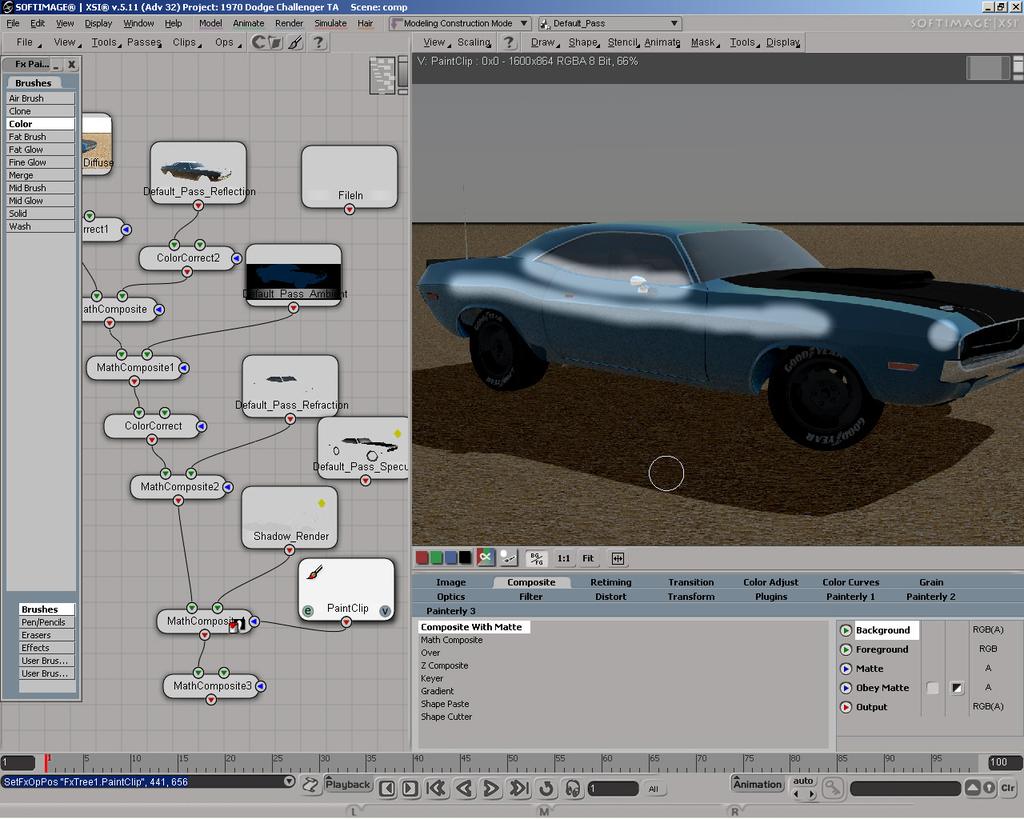Image resolution: width=1024 pixels, height=819 pixels.
Task: Jump to last frame of timeline
Action: coord(519,788)
